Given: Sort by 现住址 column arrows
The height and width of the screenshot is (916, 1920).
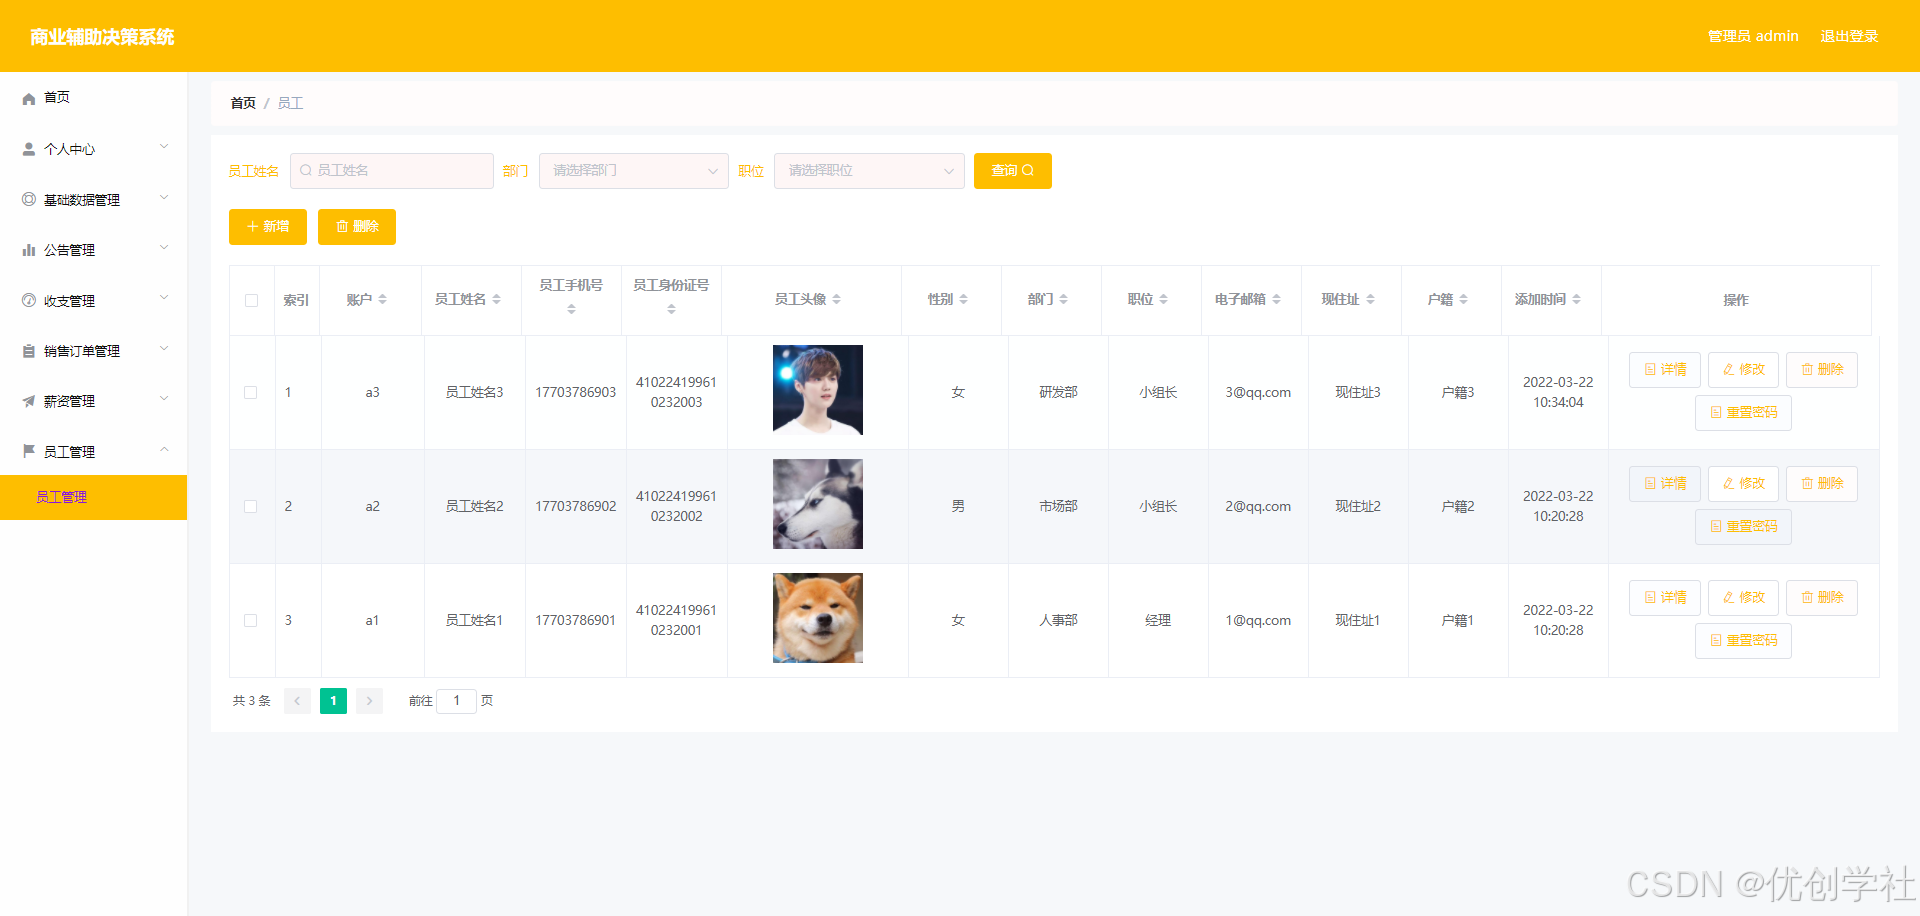Looking at the screenshot, I should pos(1370,299).
